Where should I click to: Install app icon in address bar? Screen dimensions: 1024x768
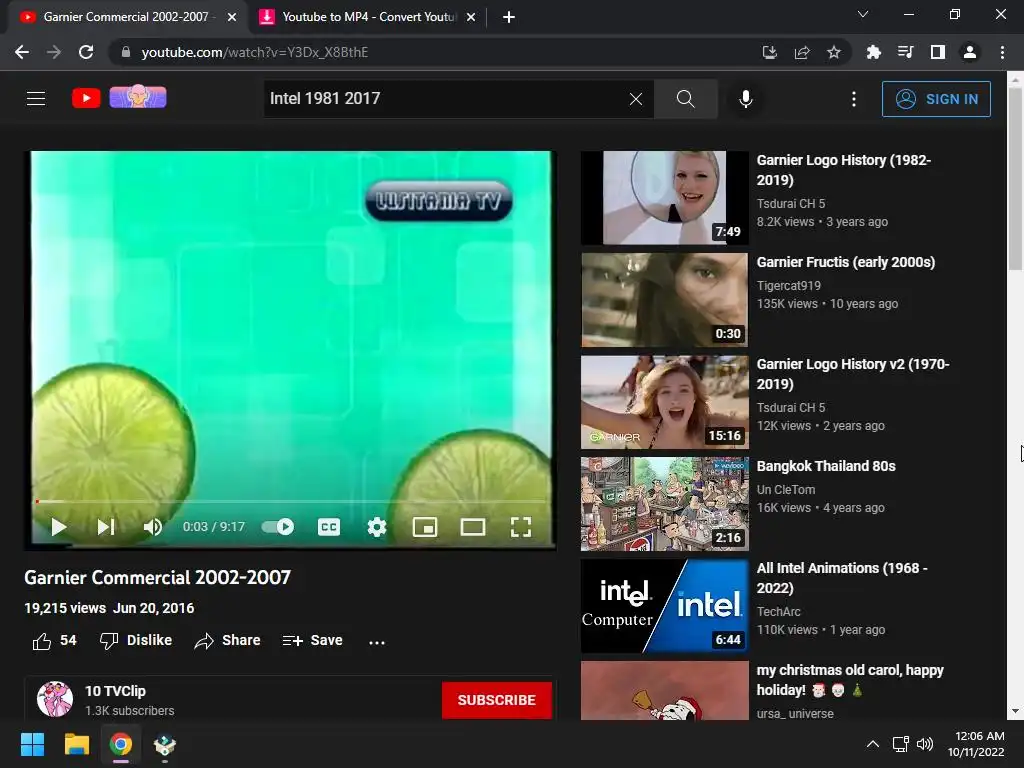coord(769,52)
